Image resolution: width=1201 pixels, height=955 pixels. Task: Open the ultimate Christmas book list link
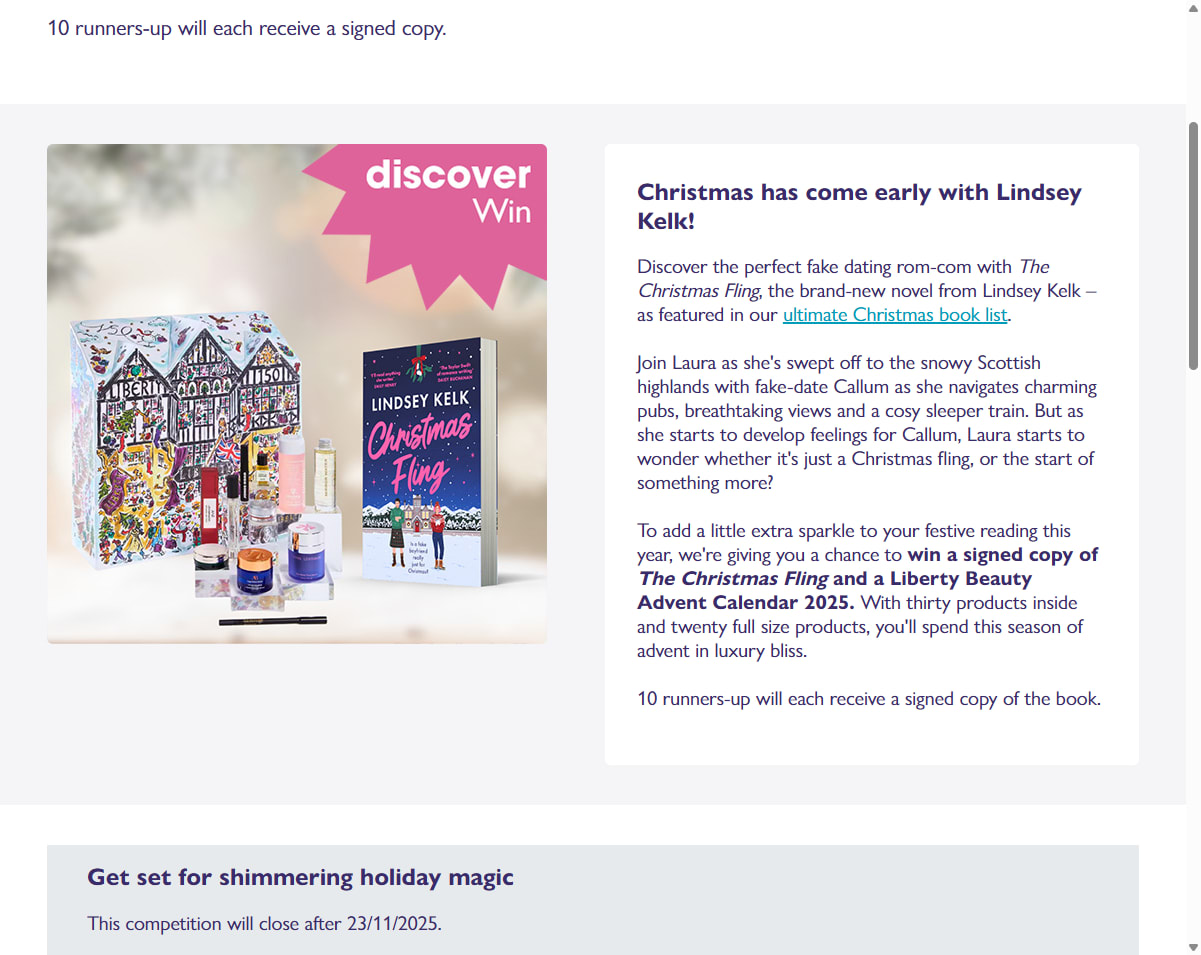coord(896,314)
